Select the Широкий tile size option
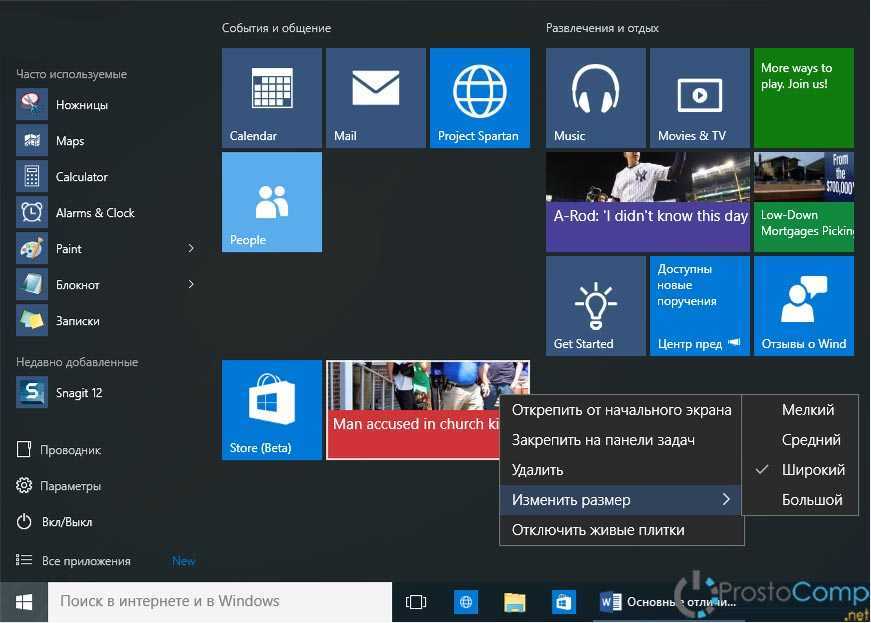The height and width of the screenshot is (623, 871). (812, 470)
